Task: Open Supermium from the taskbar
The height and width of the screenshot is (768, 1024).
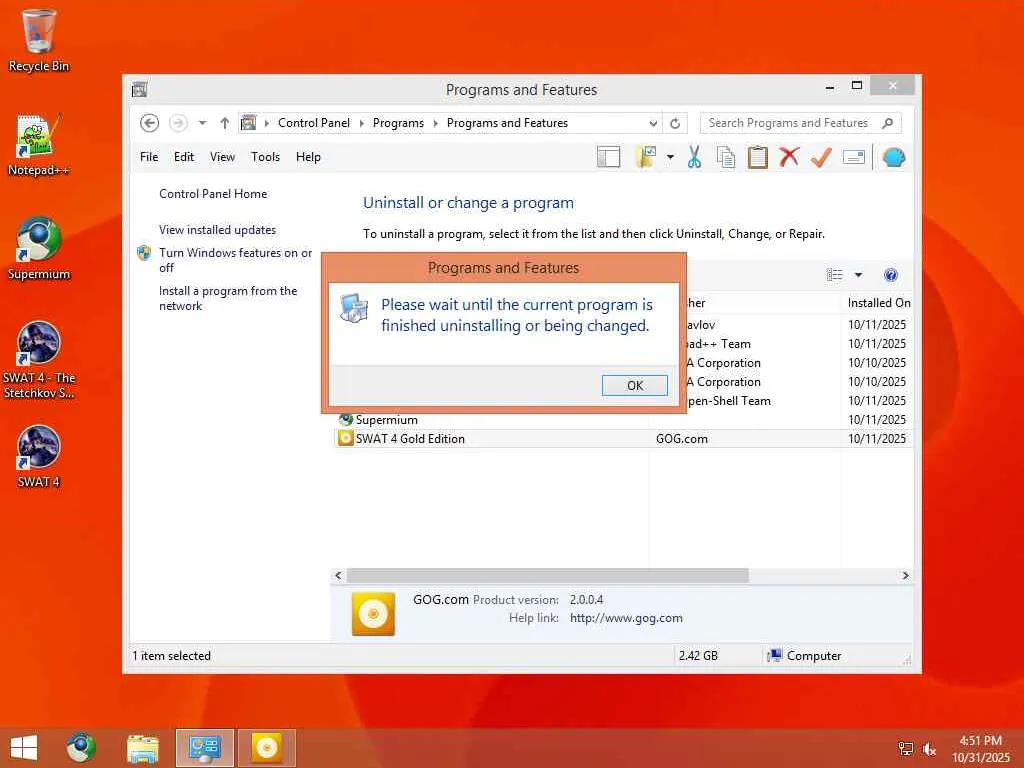Action: pos(81,748)
